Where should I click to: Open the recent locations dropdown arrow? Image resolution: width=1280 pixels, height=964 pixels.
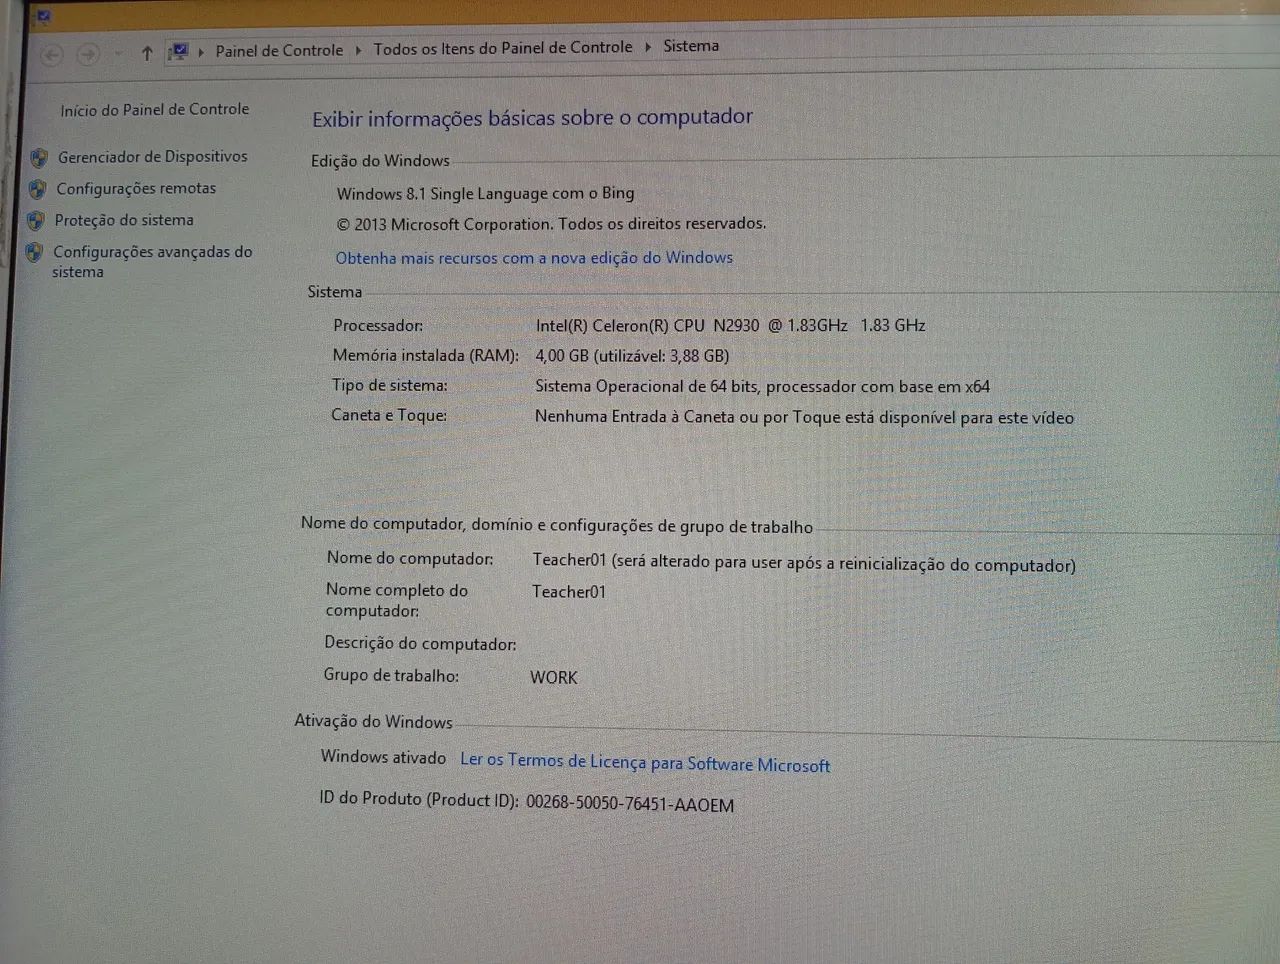119,54
